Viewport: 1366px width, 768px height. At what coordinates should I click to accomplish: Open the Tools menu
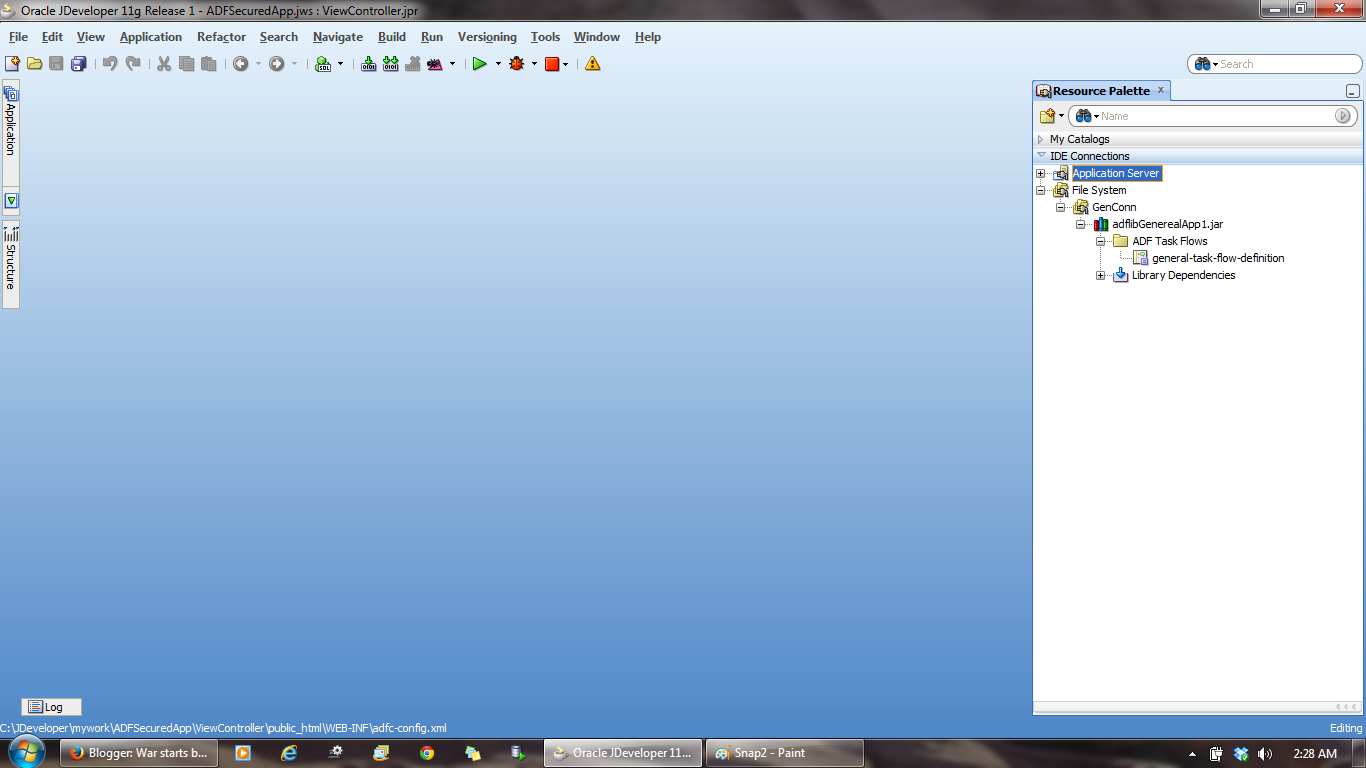[x=545, y=37]
